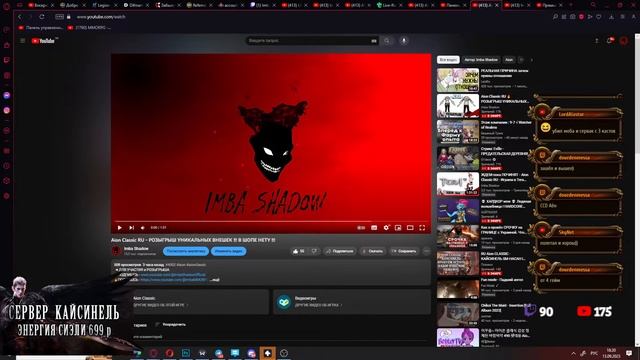The image size is (640, 360).
Task: Reload the browser page
Action: coord(42,17)
